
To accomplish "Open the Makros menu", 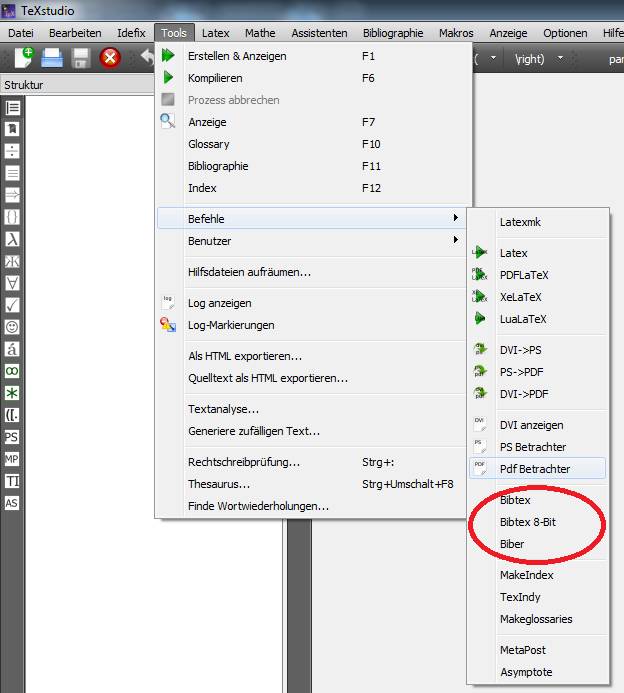I will click(456, 33).
